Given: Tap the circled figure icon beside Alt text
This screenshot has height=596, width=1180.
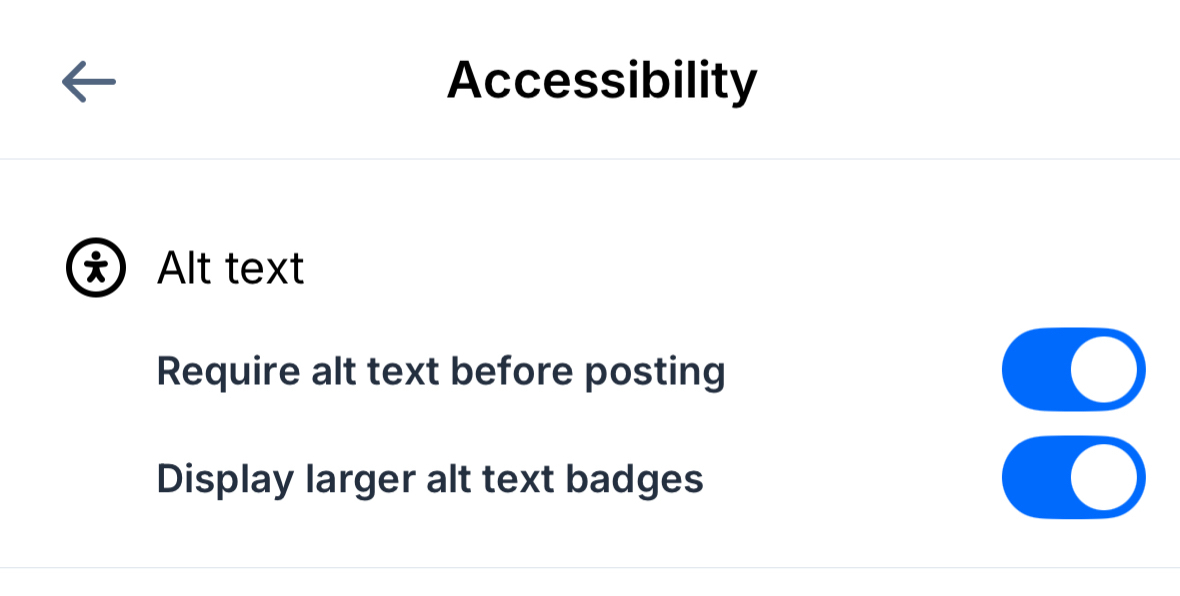Looking at the screenshot, I should tap(96, 268).
